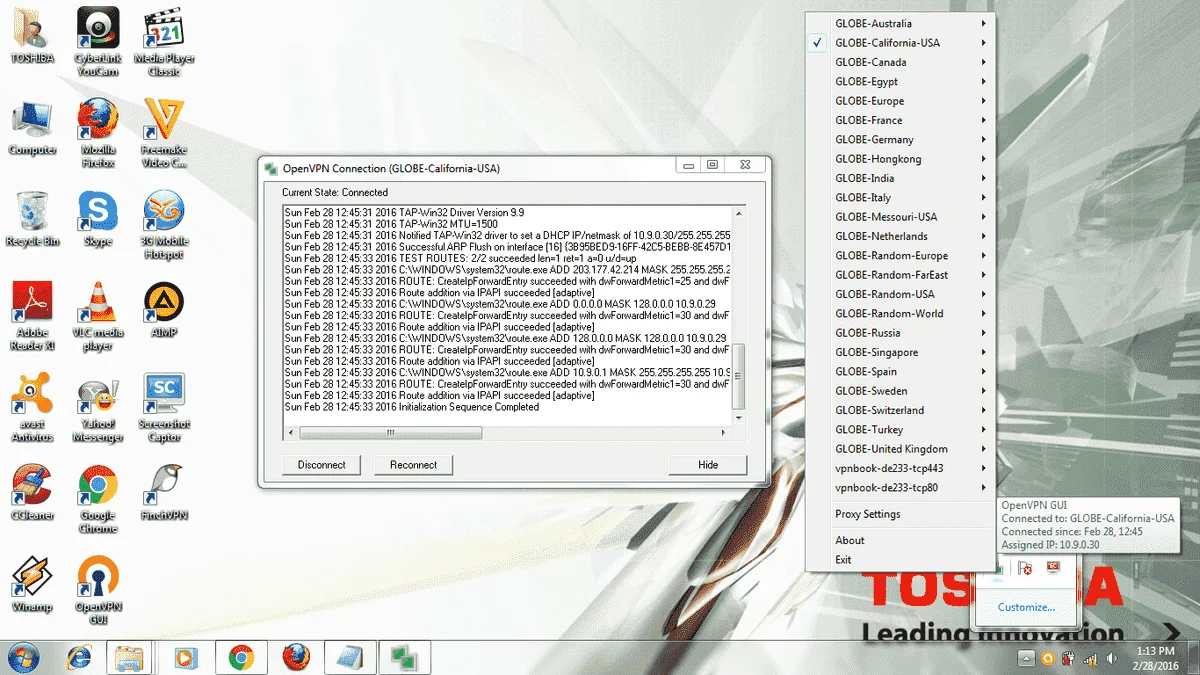Screen dimensions: 1200x675
Task: Expand GLOBE-Italy submenu
Action: point(901,198)
